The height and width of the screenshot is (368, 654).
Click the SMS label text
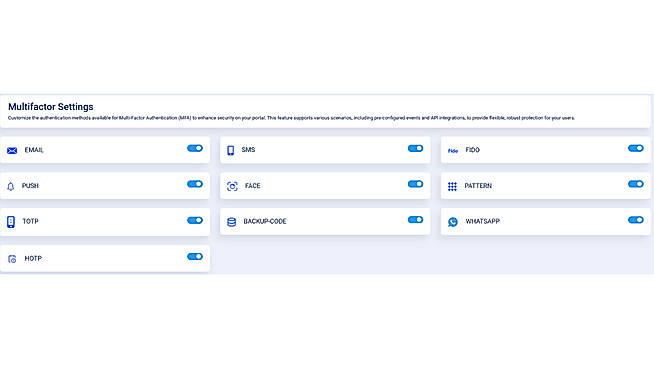click(248, 149)
